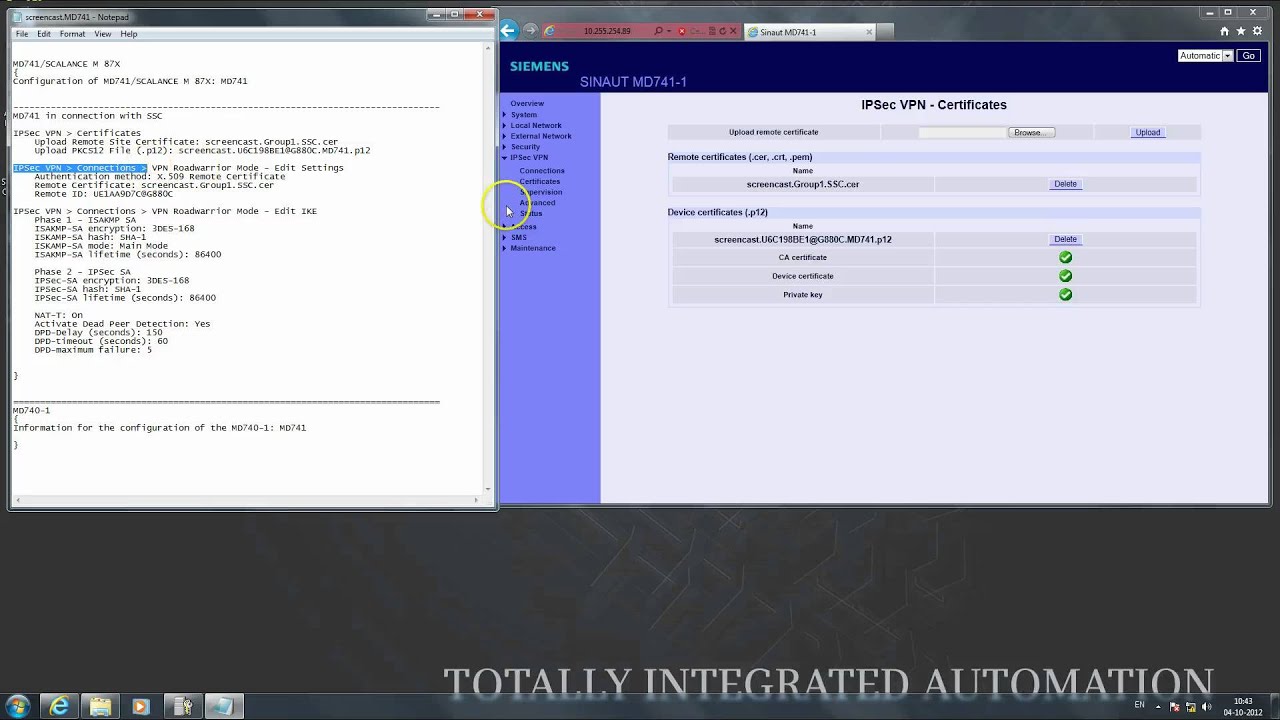Click the 'CA certificate' row label
This screenshot has width=1280, height=720.
tap(802, 257)
